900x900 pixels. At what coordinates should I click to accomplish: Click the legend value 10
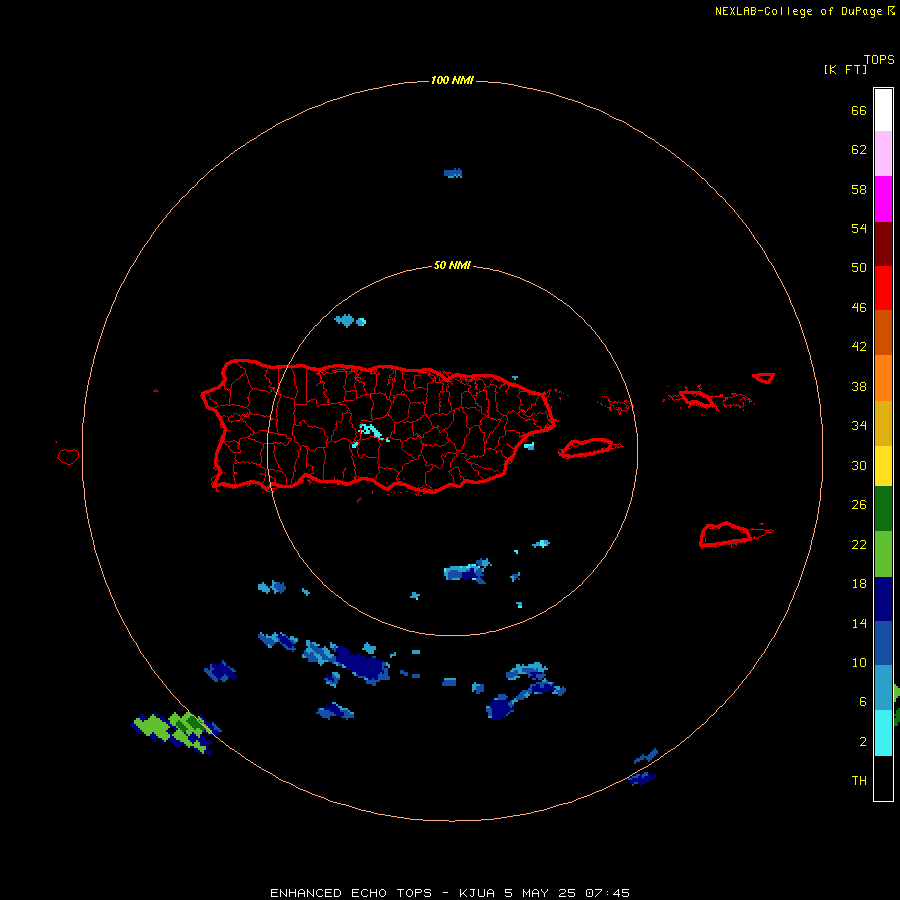point(859,662)
